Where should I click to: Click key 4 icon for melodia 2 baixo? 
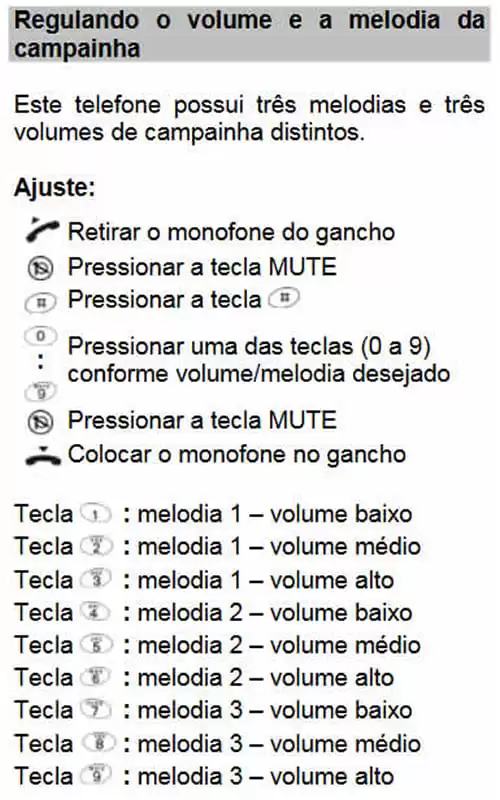[95, 612]
